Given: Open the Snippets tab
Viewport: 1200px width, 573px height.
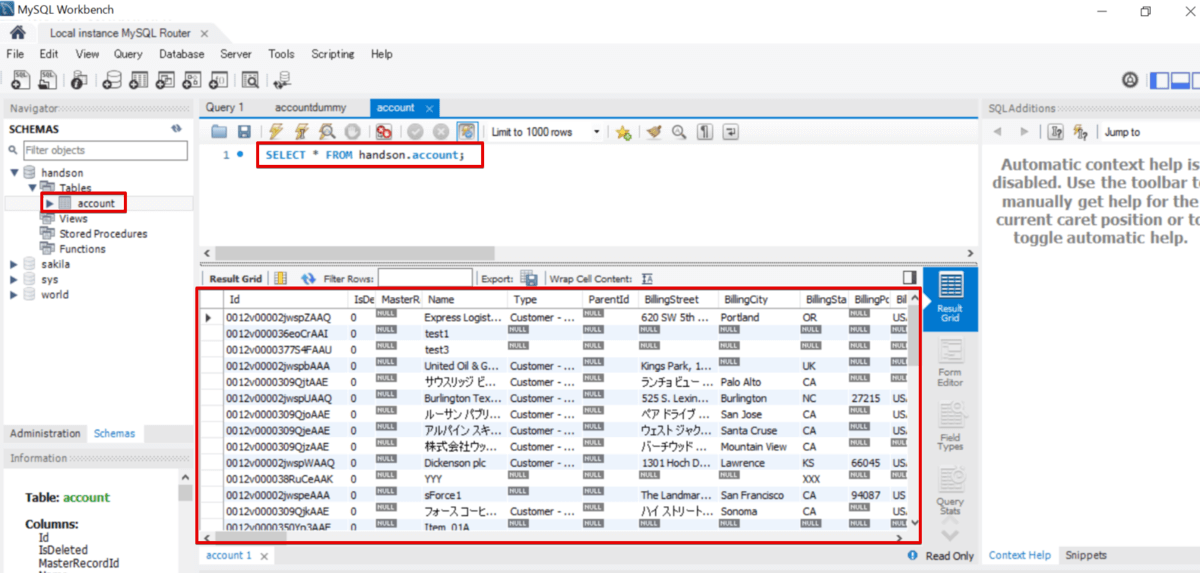Looking at the screenshot, I should tap(1086, 555).
